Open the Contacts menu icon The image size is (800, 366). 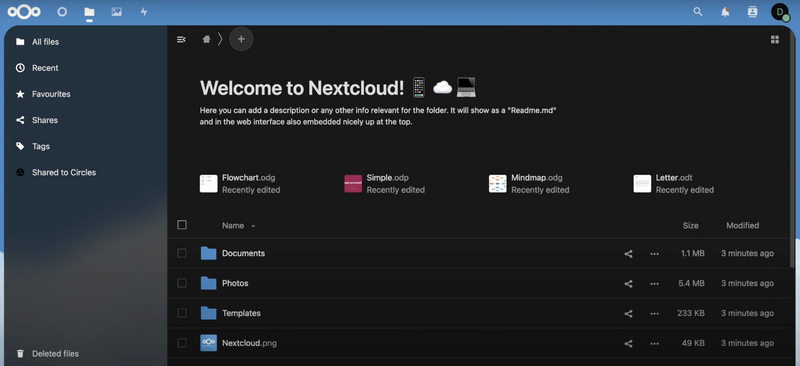click(753, 12)
